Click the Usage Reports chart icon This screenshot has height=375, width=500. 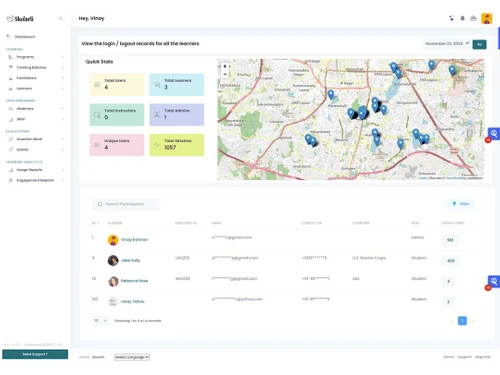tap(11, 170)
